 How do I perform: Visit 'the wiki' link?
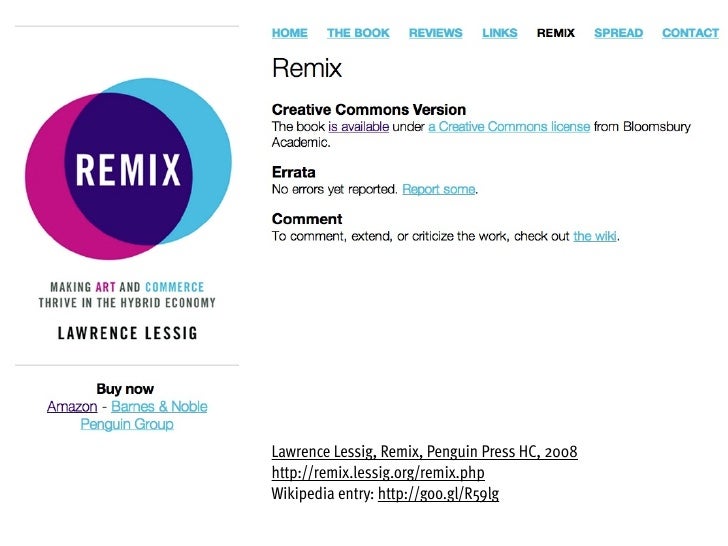[595, 236]
